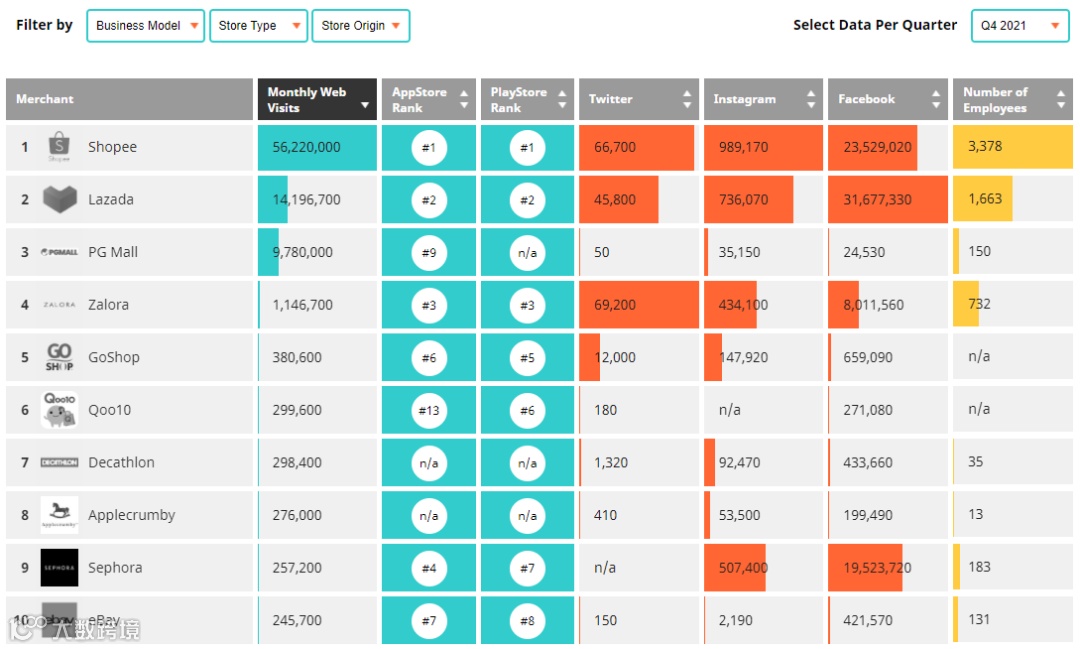Change the Q4 2021 quarter selector
The image size is (1080, 649).
click(1020, 26)
